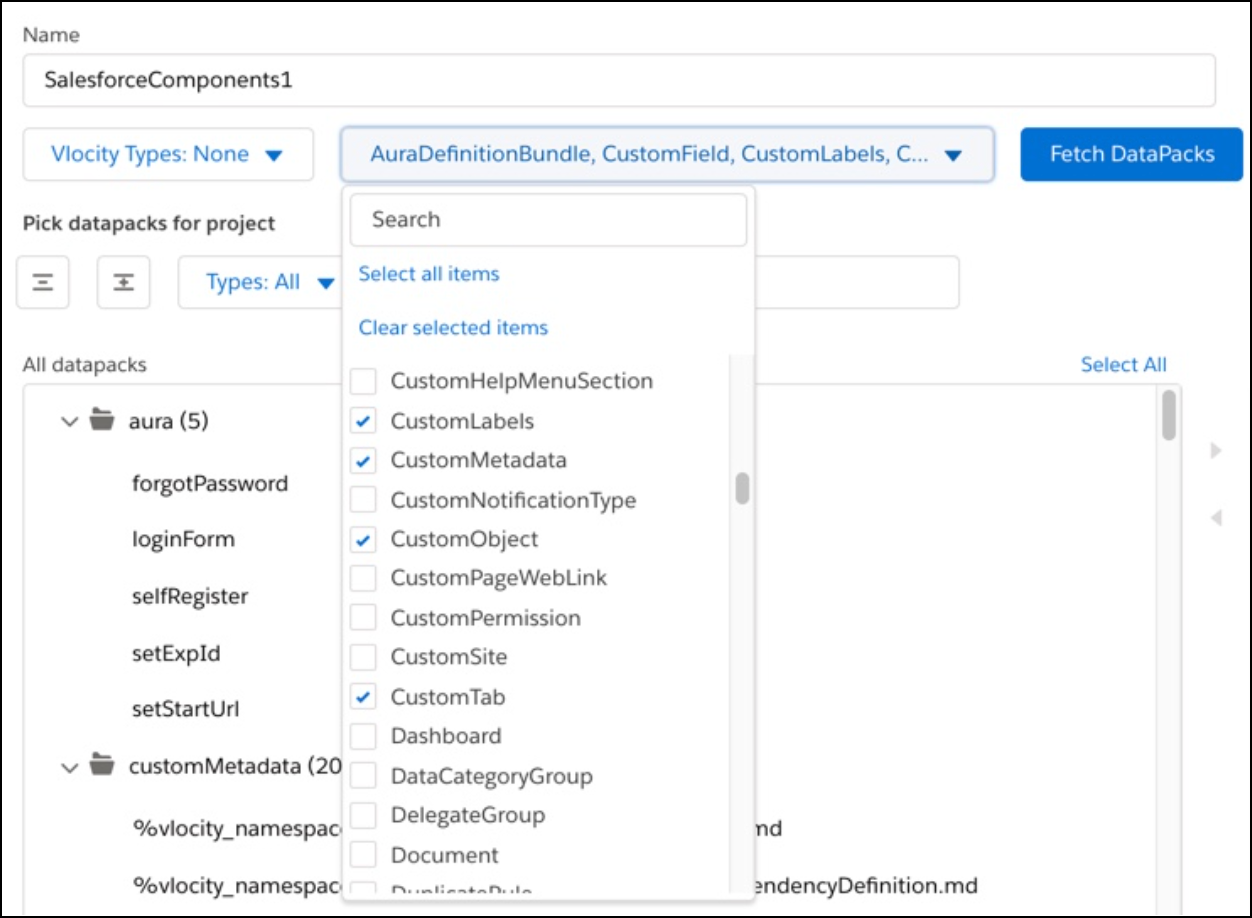Check the CustomHelpMenuSection checkbox
This screenshot has width=1252, height=918.
click(364, 381)
